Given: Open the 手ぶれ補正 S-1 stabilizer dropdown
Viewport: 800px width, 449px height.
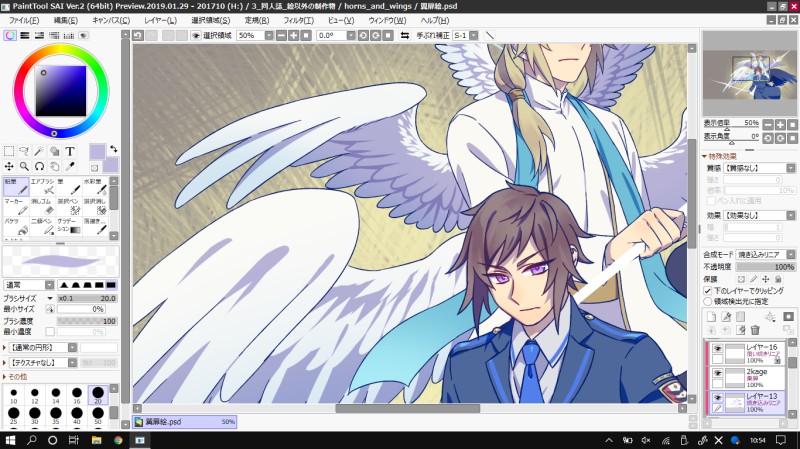Looking at the screenshot, I should click(473, 35).
